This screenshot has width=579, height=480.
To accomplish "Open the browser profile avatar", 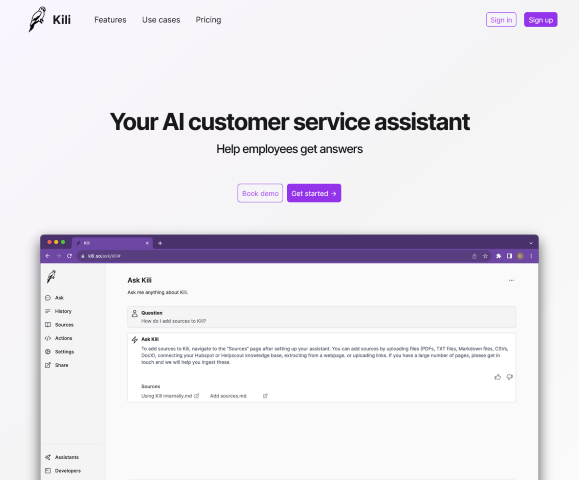I will (x=520, y=256).
